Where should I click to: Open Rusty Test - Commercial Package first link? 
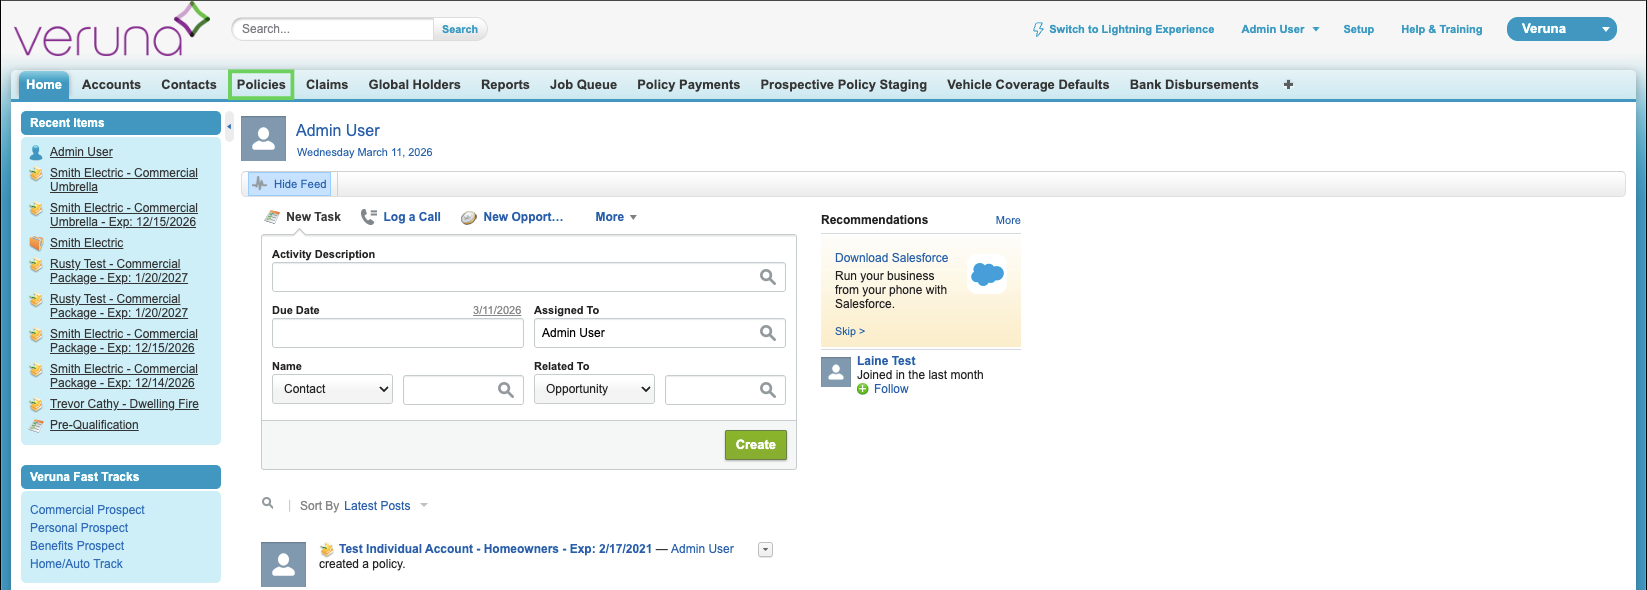119,271
